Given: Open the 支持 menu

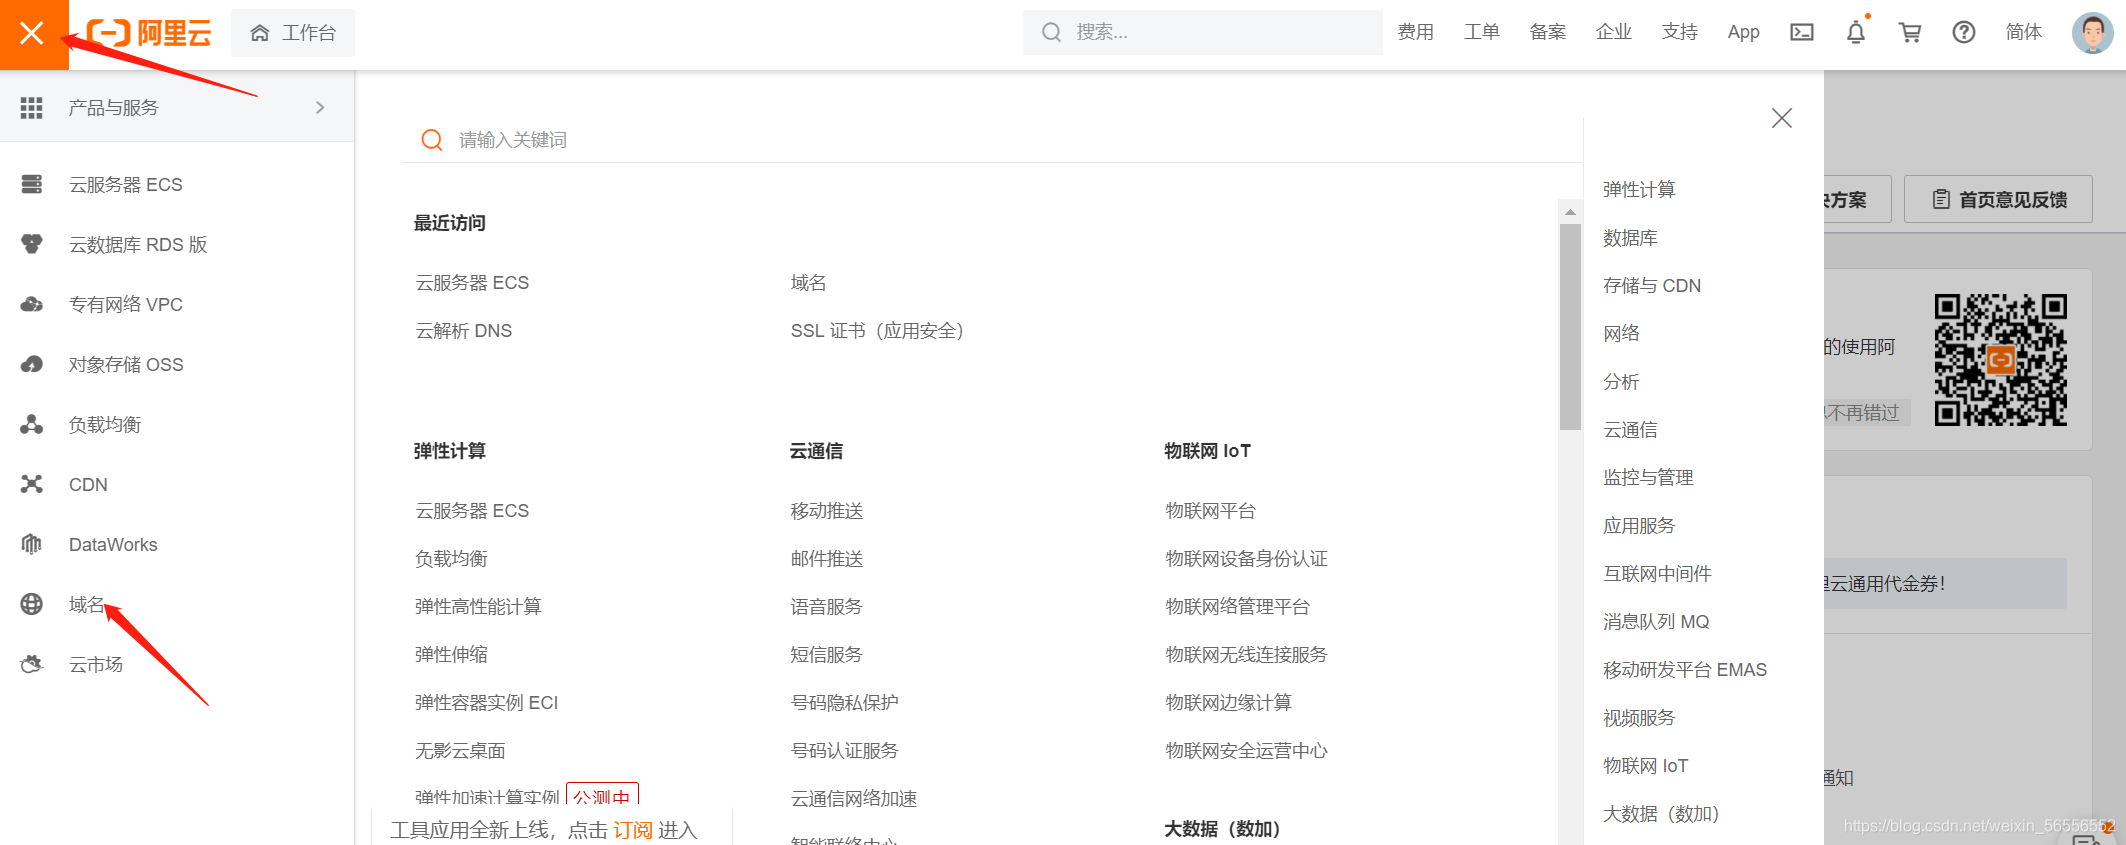Looking at the screenshot, I should pos(1679,32).
